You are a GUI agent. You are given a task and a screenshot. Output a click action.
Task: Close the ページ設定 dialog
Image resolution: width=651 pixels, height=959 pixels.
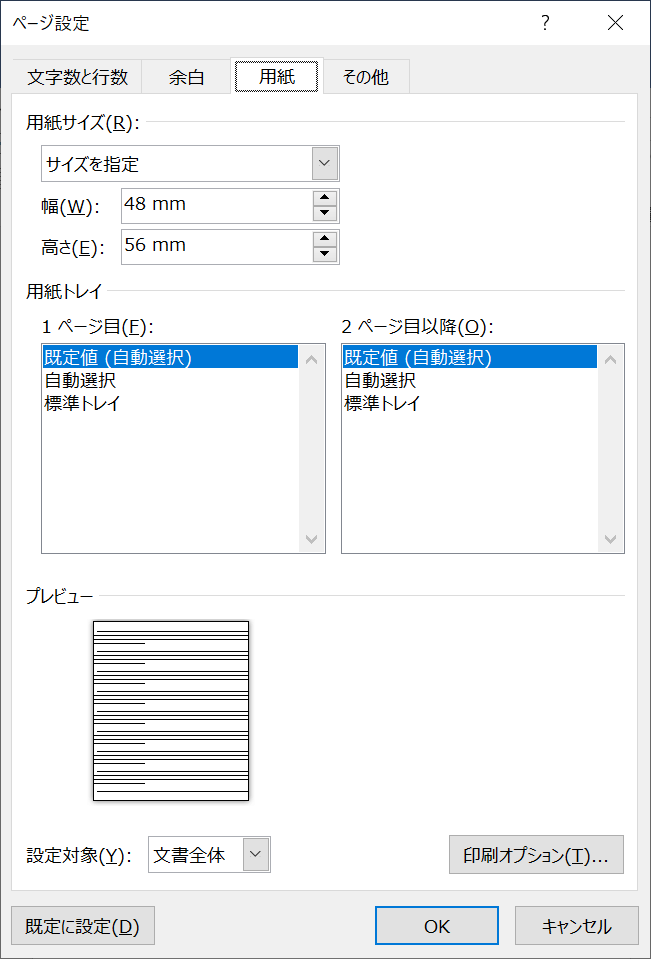(x=615, y=23)
